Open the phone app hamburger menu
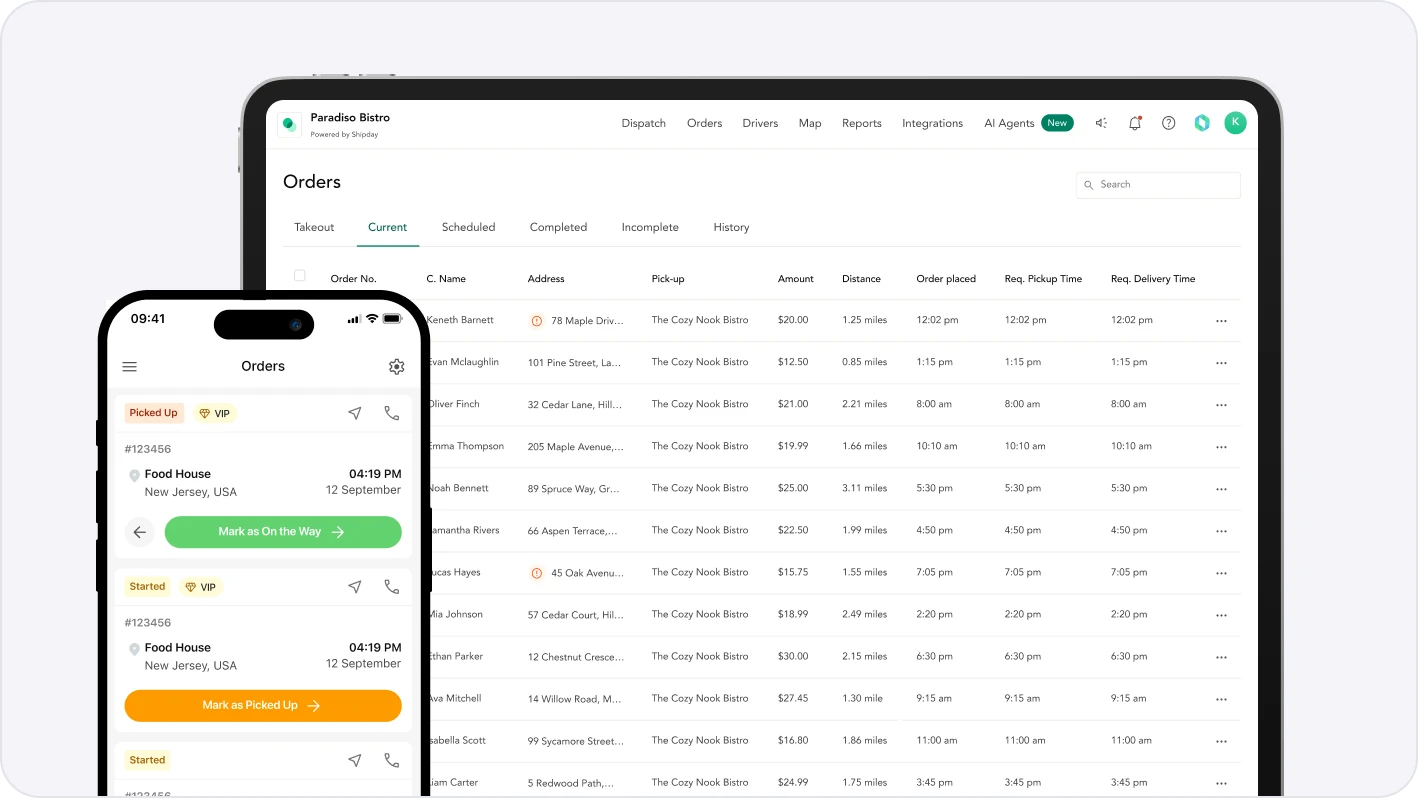1418x798 pixels. (130, 367)
